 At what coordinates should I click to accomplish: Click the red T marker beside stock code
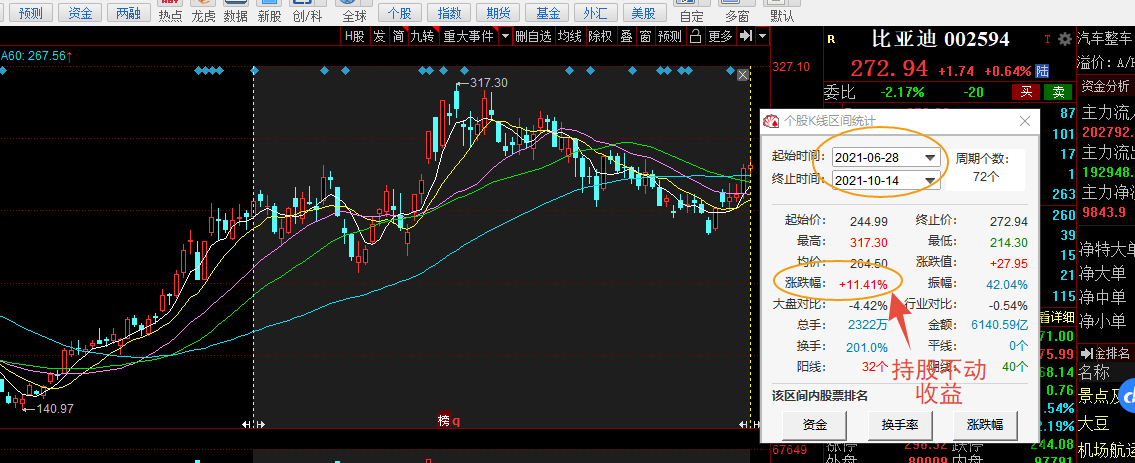click(x=1047, y=39)
